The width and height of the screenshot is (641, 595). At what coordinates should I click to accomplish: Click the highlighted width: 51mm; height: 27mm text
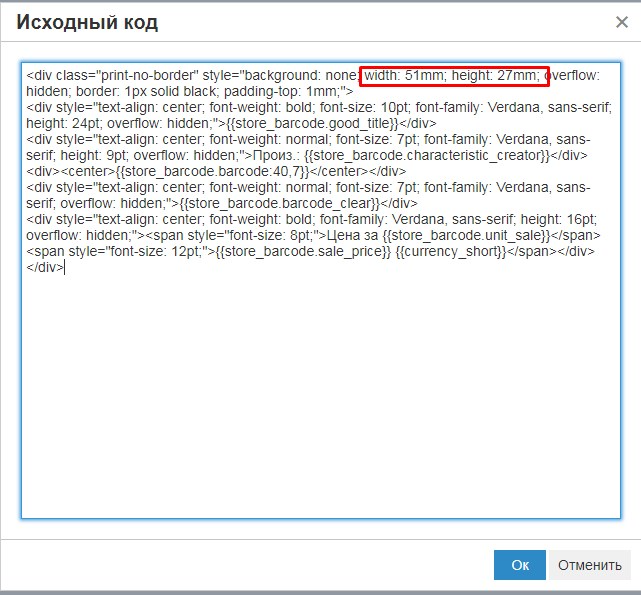[453, 77]
